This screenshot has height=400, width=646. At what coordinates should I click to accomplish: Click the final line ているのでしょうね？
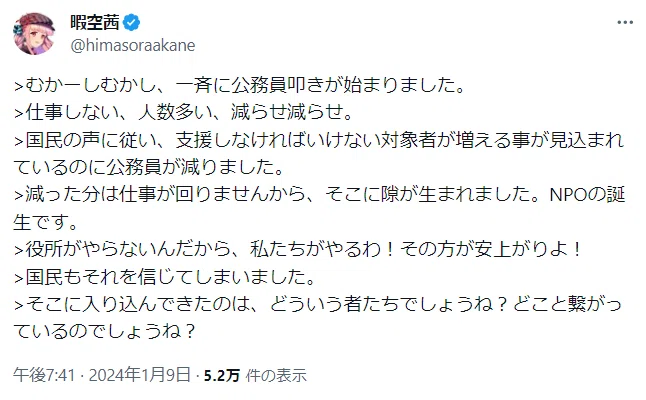click(x=105, y=331)
